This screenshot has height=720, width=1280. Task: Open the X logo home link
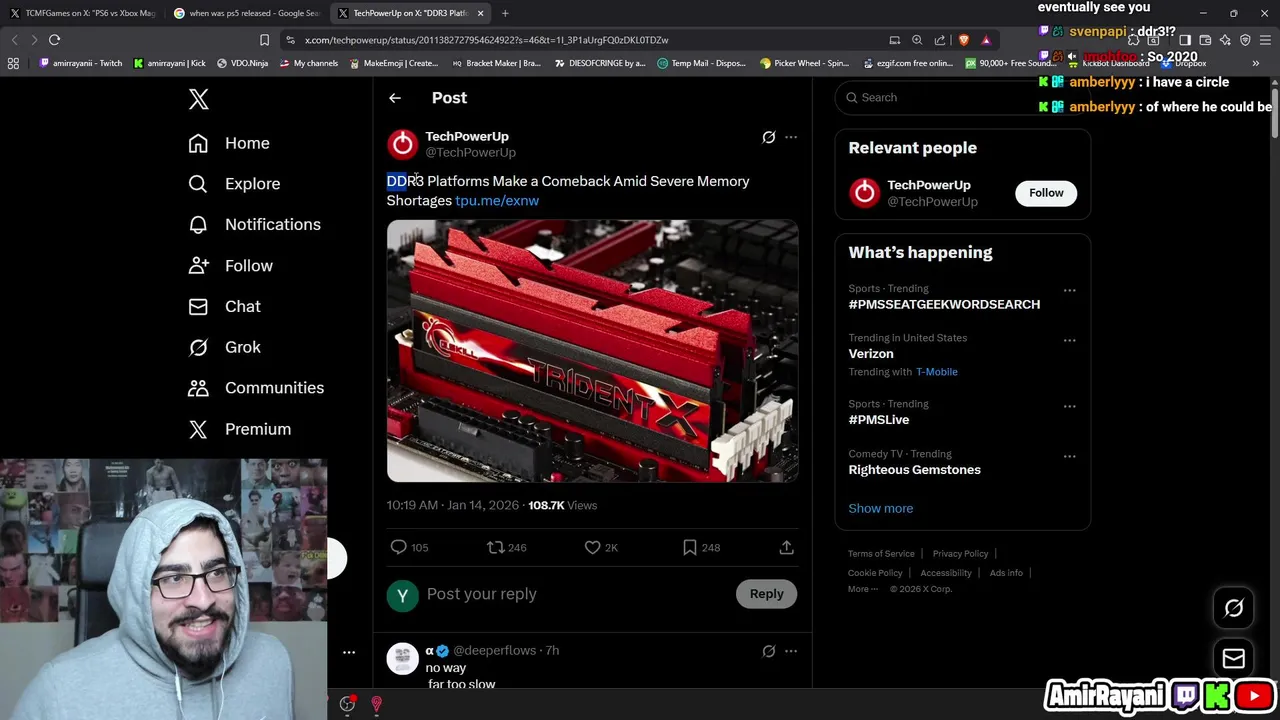(x=198, y=98)
